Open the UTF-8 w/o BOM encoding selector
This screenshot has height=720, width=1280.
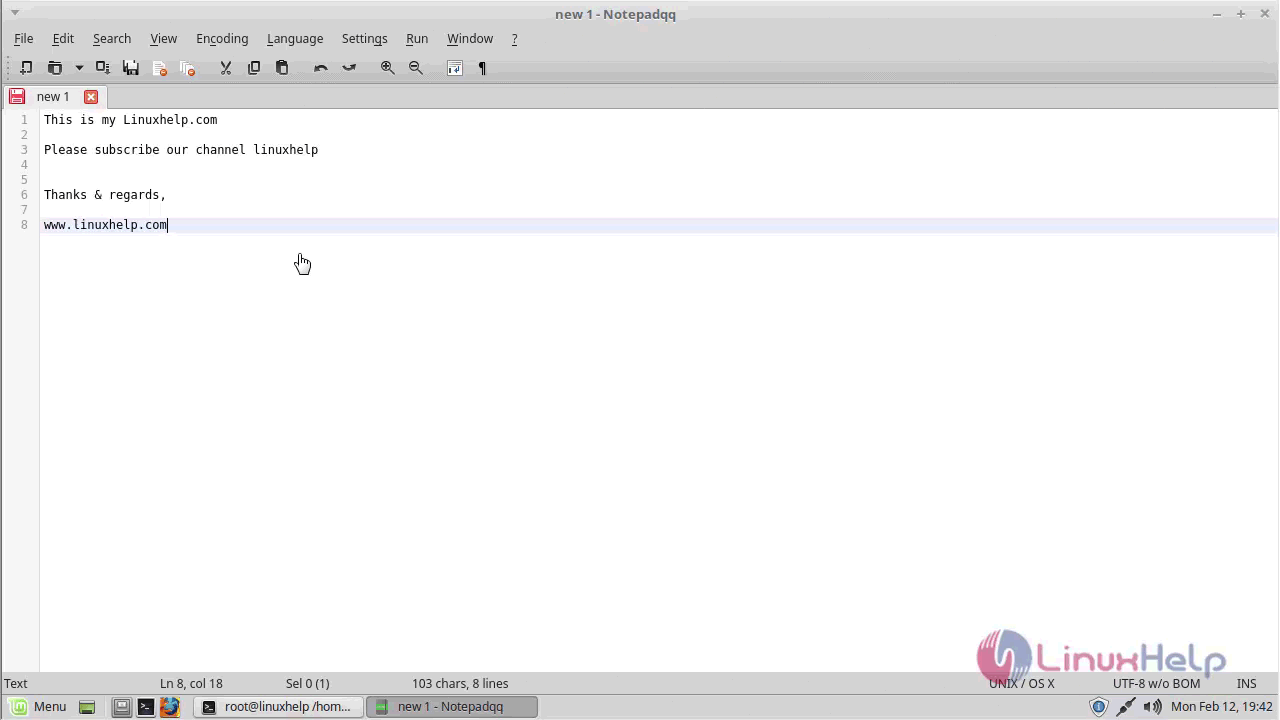(1156, 684)
